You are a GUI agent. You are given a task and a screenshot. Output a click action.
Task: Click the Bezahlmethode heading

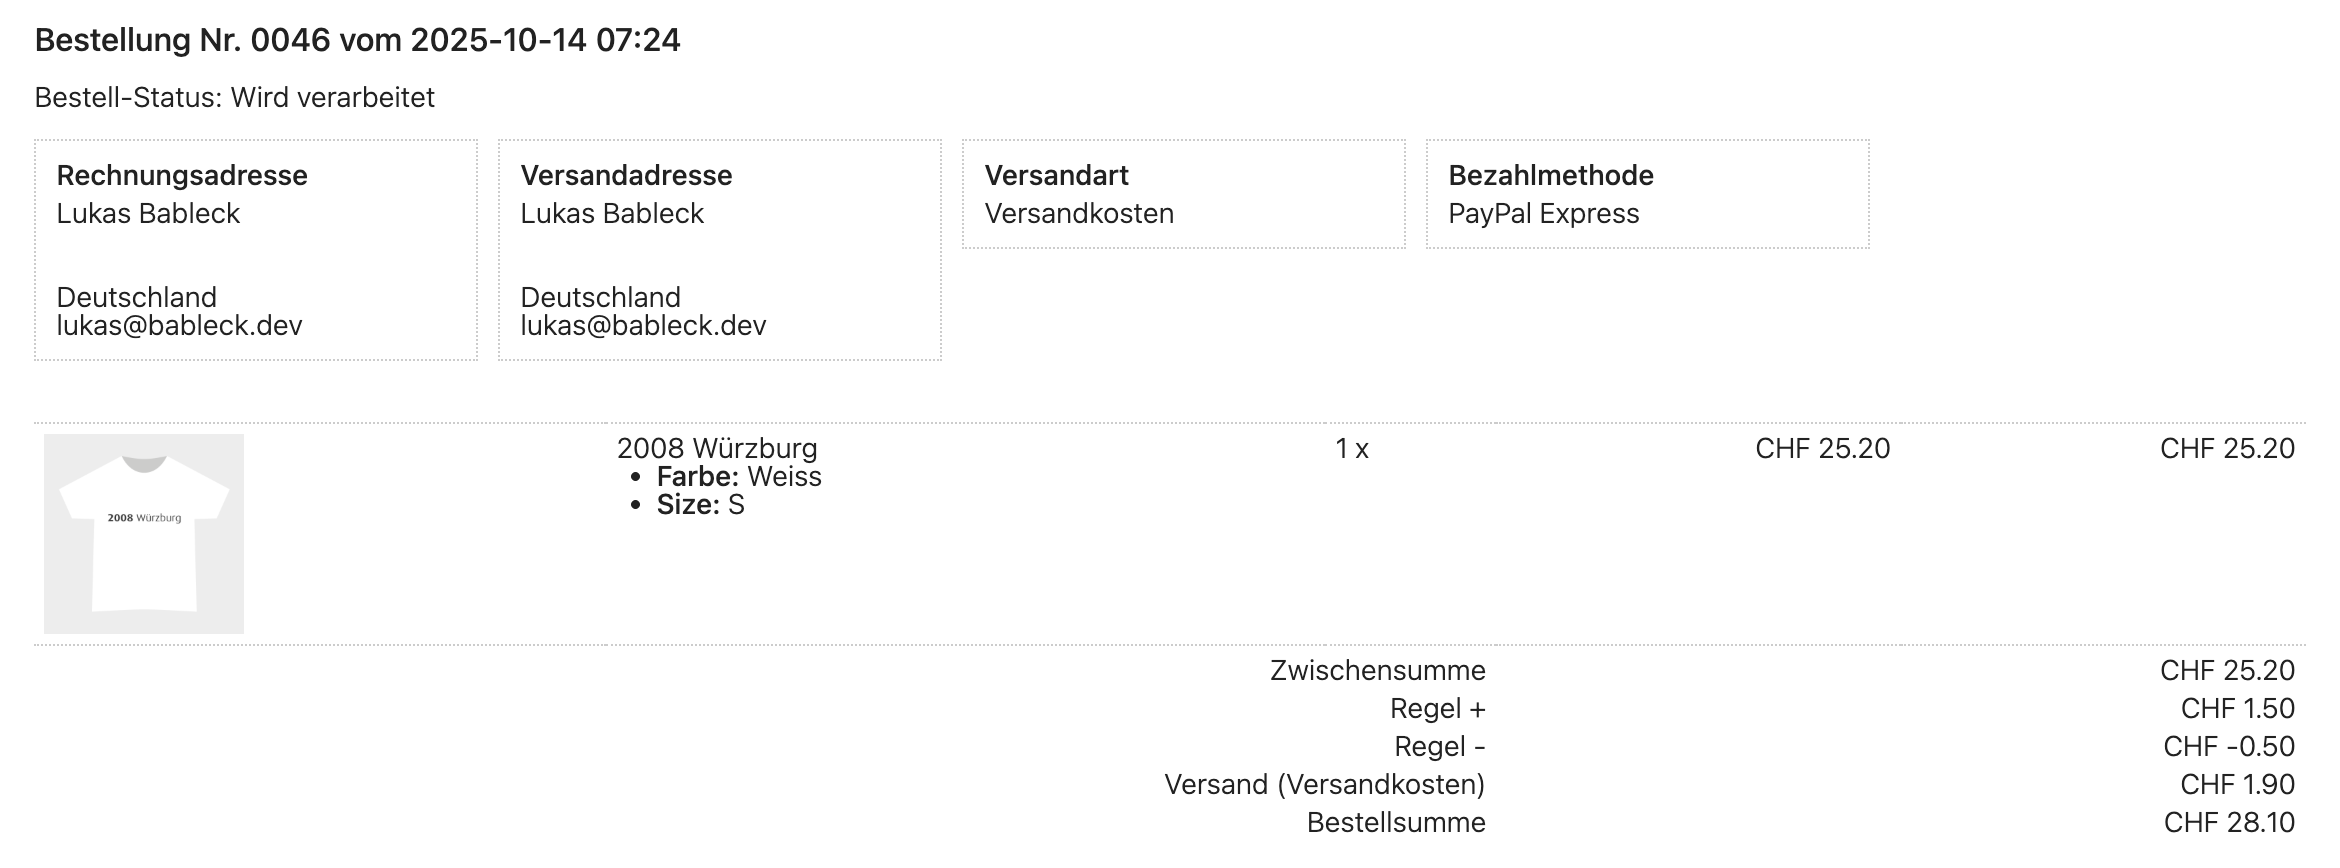click(x=1550, y=176)
